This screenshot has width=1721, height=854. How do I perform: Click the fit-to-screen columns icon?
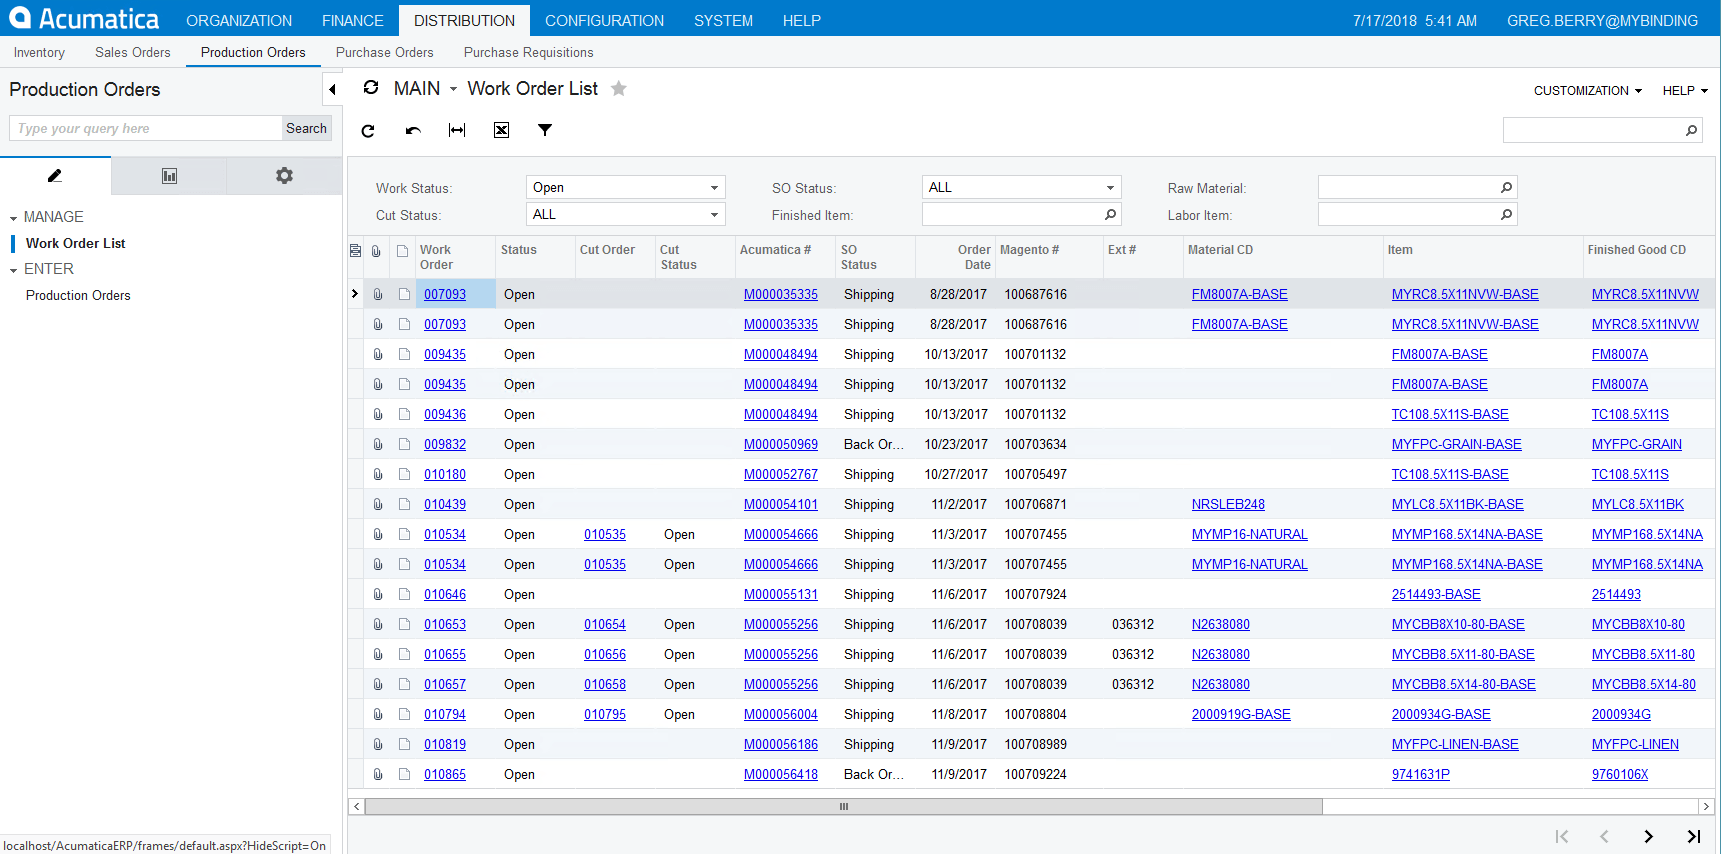click(x=457, y=130)
